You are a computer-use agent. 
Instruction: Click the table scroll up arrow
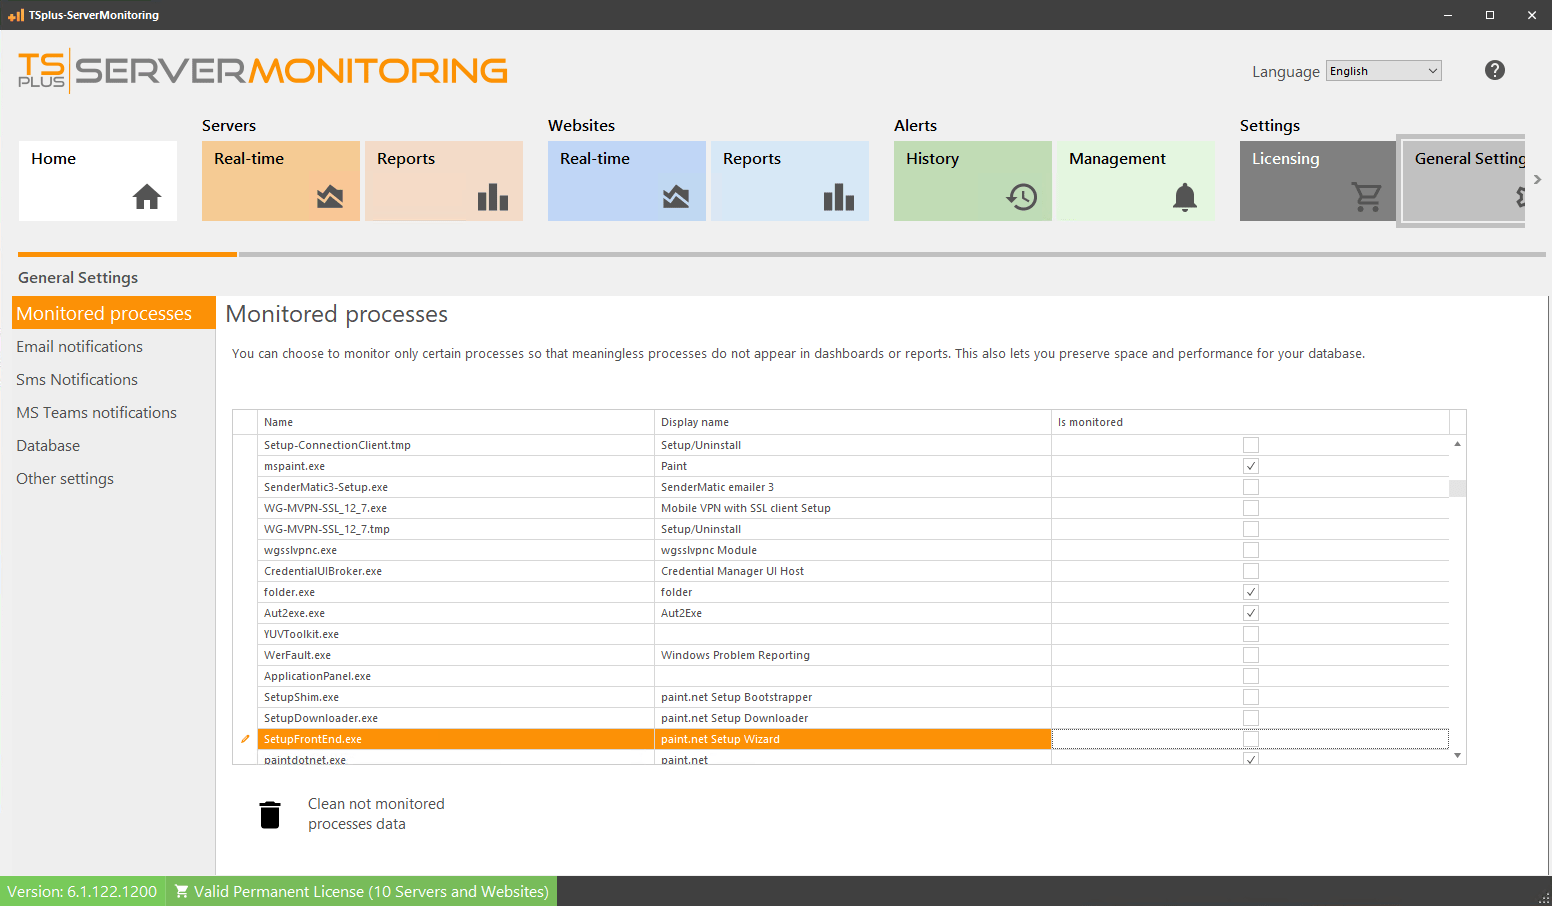tap(1458, 443)
